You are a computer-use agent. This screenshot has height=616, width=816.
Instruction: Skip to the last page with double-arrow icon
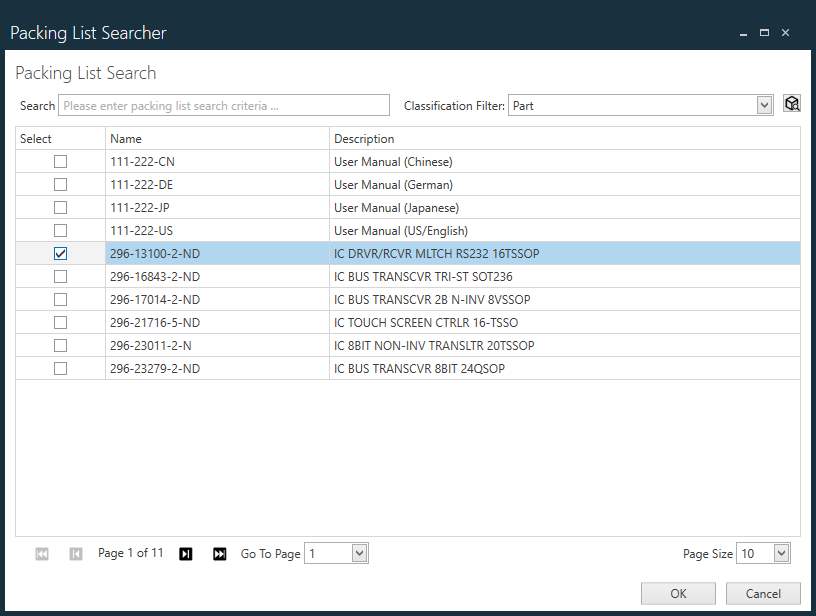(219, 553)
